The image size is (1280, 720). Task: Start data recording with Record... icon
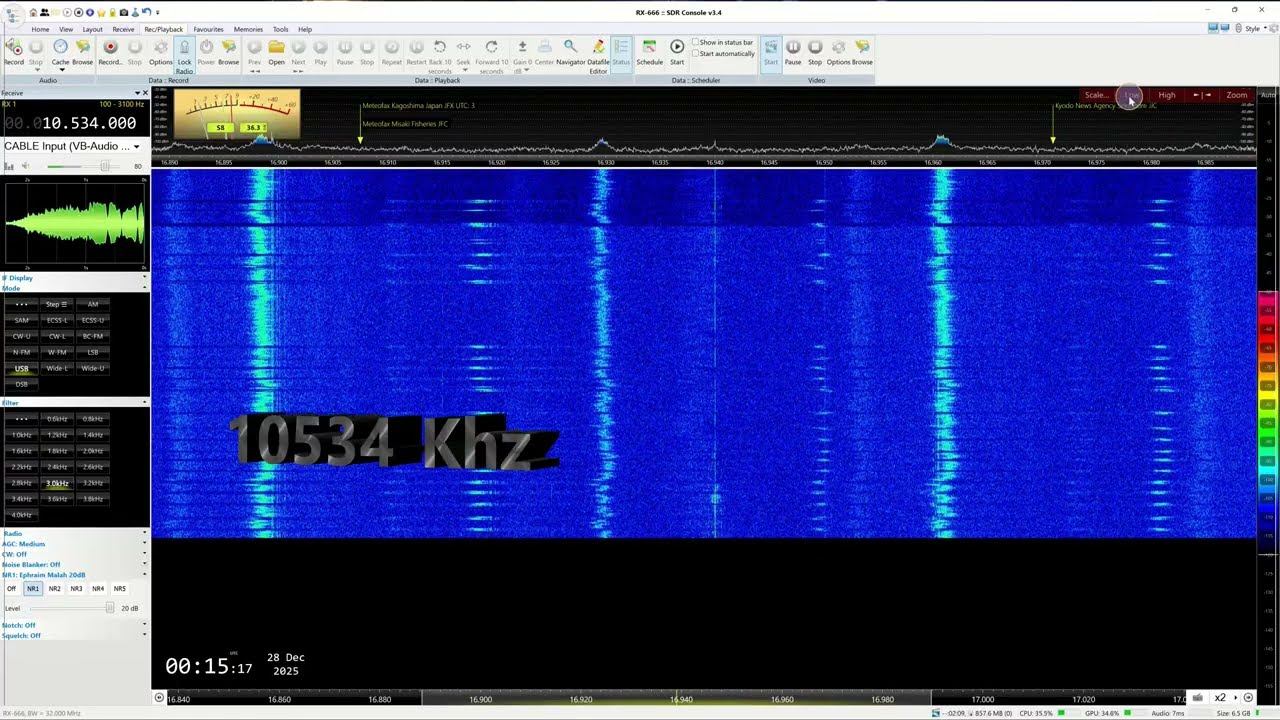click(110, 52)
